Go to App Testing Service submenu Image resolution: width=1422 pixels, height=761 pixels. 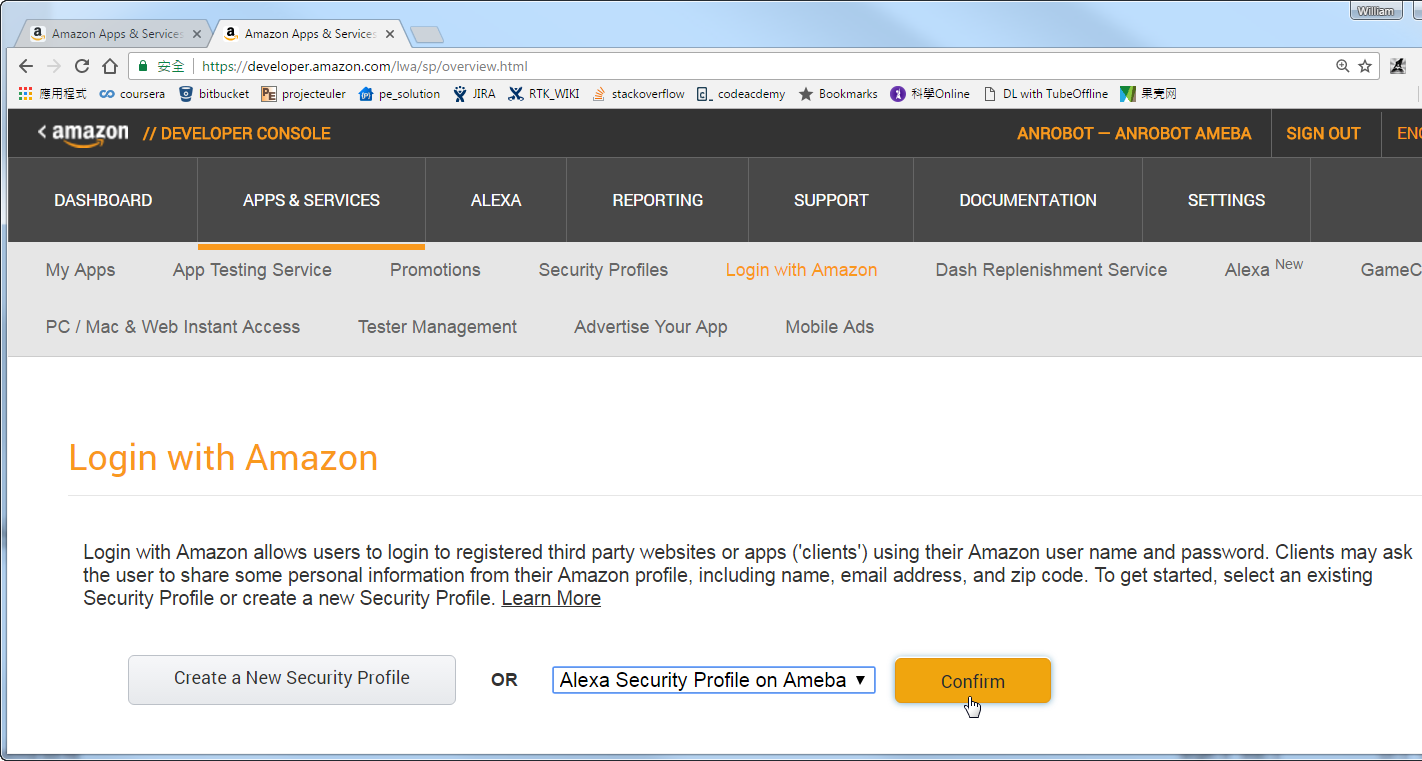pos(252,270)
